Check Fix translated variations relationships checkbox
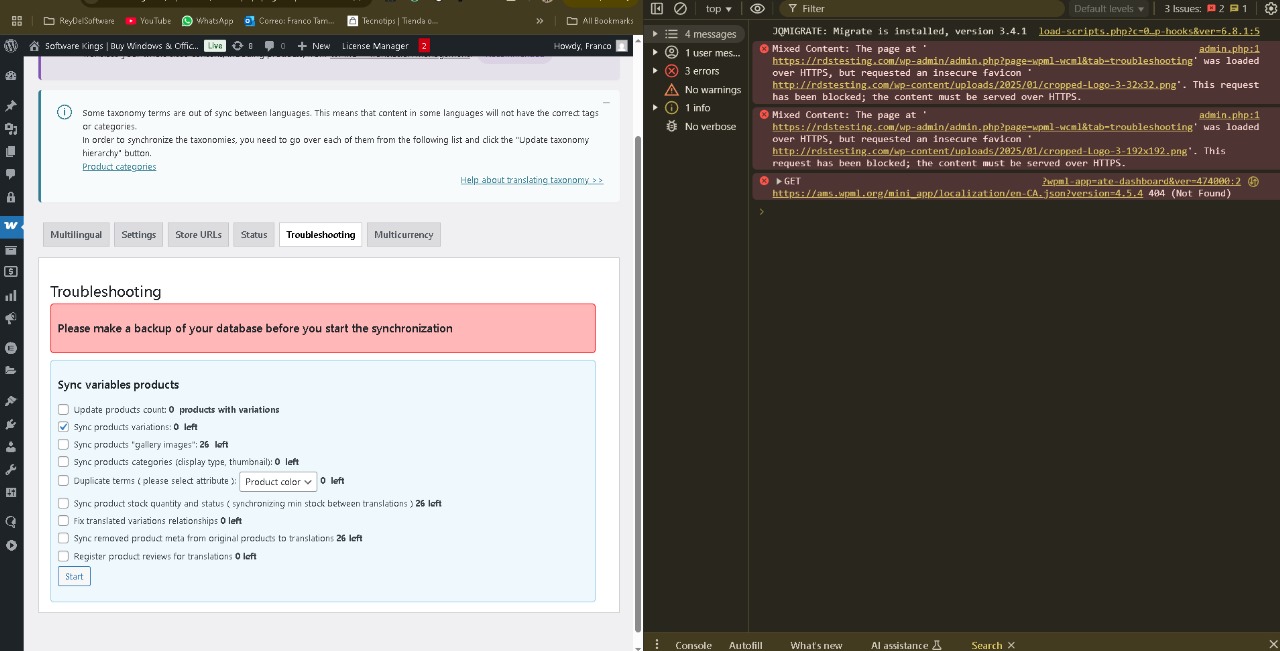This screenshot has width=1280, height=651. [x=63, y=521]
